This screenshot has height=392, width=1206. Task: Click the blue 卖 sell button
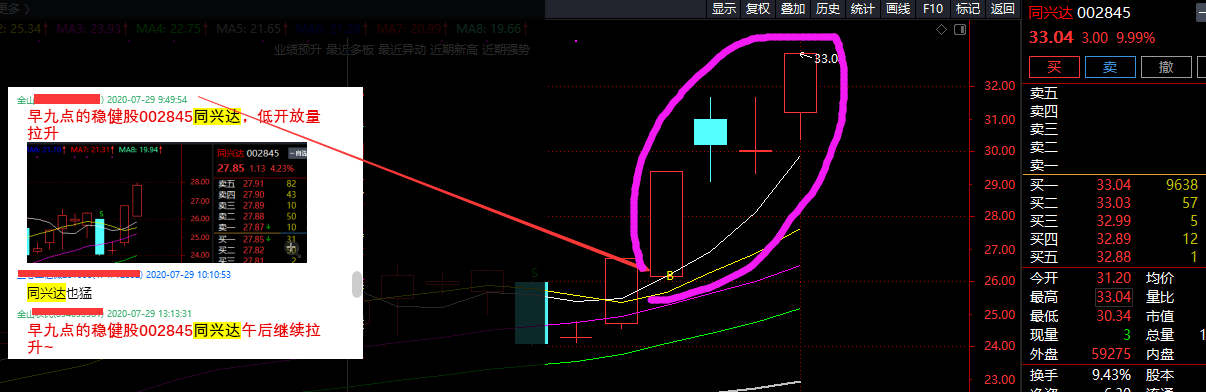coord(1109,68)
